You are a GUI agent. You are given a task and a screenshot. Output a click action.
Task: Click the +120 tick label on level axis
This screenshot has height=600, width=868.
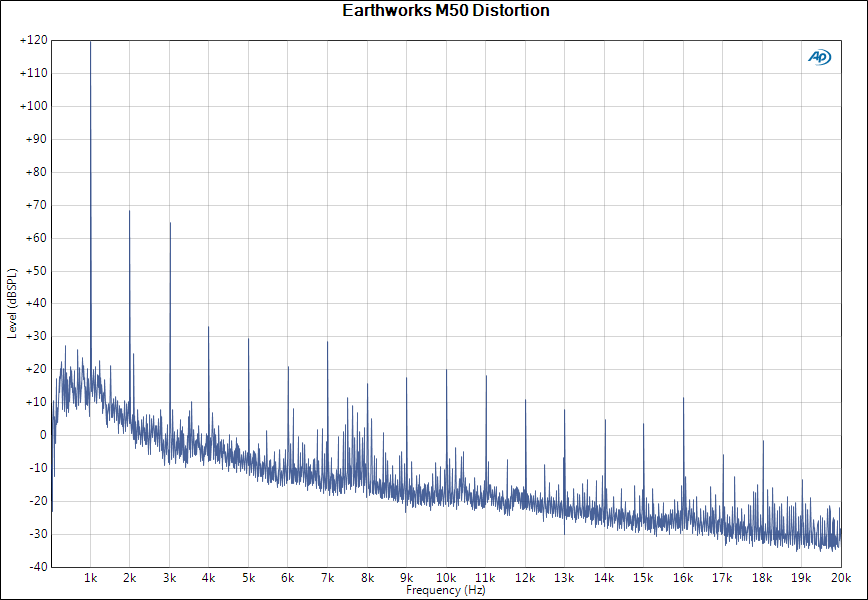point(34,41)
